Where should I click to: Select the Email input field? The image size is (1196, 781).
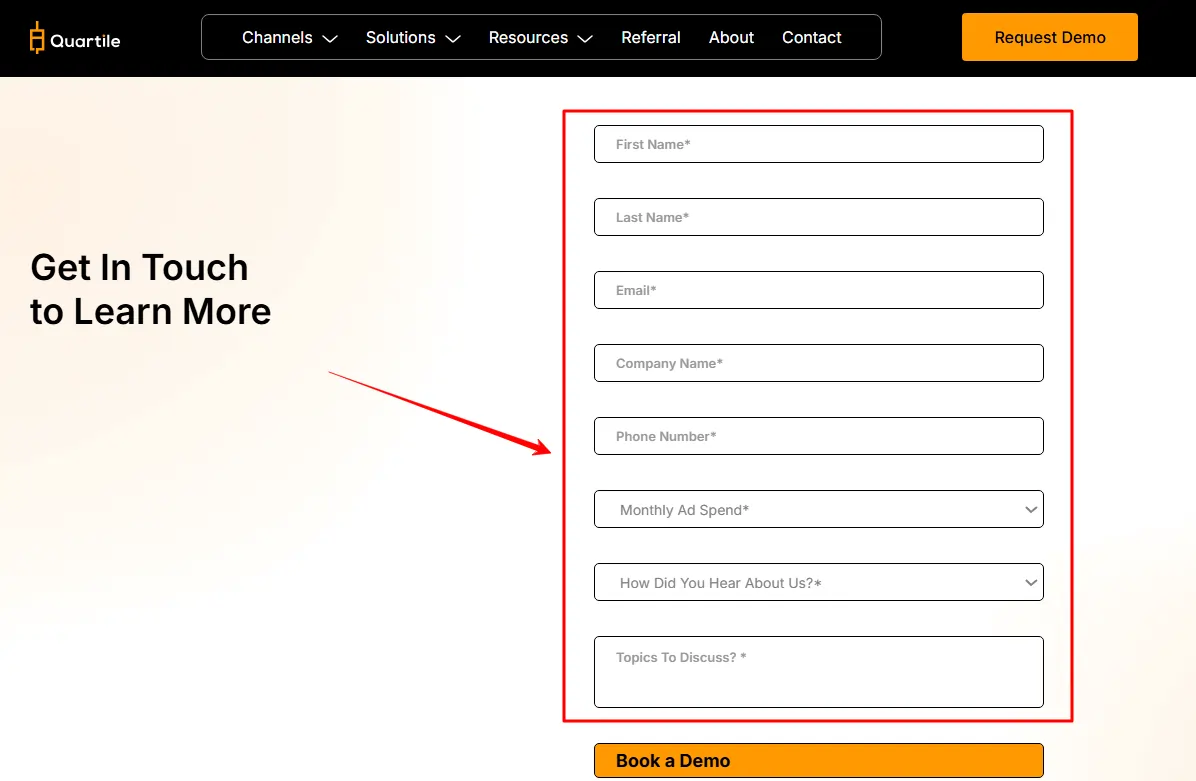(x=818, y=290)
